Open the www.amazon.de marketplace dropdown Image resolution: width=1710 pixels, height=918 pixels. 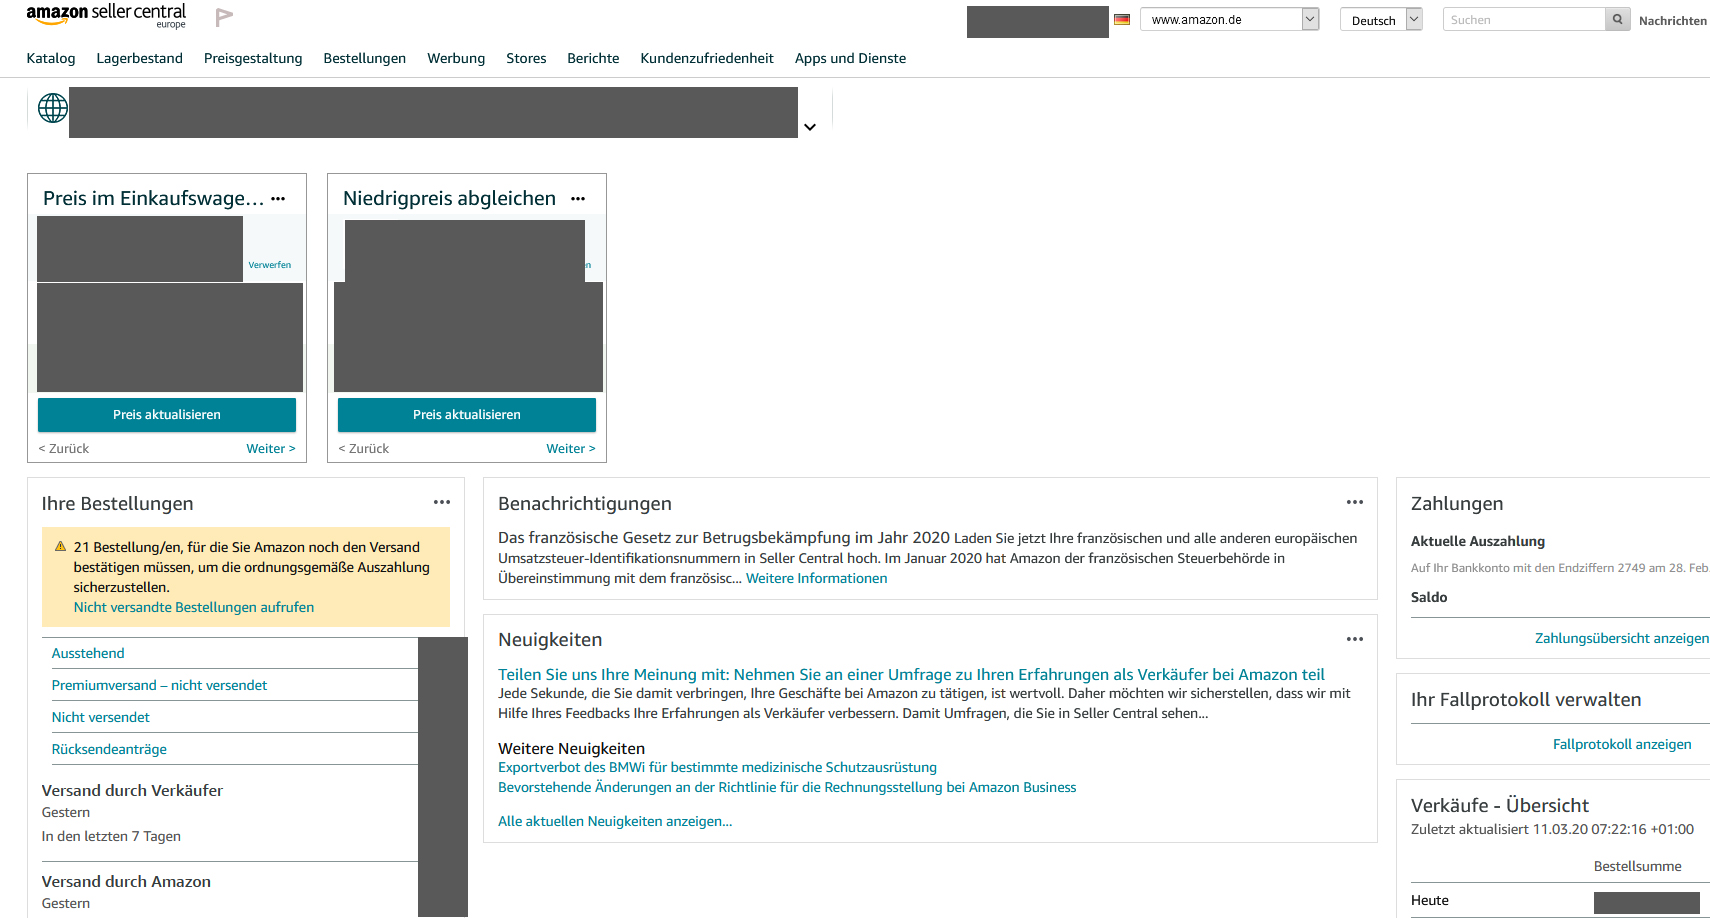1230,19
